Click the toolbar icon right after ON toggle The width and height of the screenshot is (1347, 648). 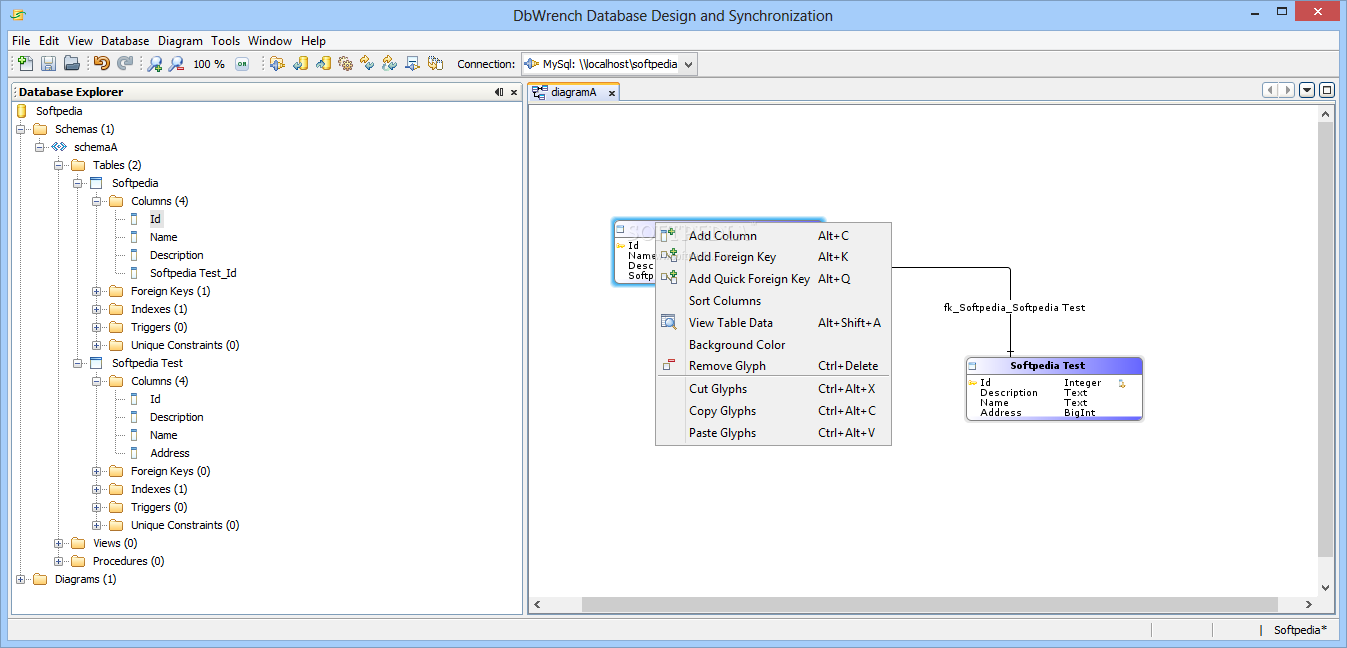[x=278, y=64]
